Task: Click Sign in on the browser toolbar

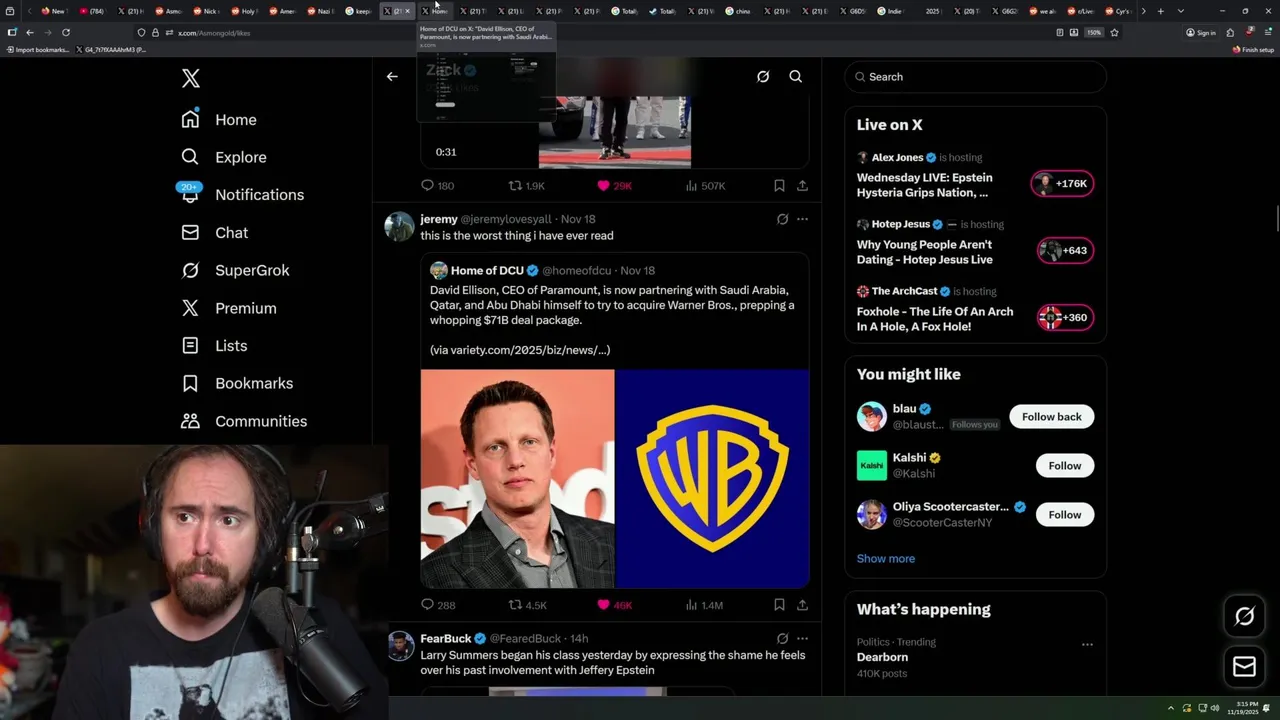Action: click(x=1200, y=33)
